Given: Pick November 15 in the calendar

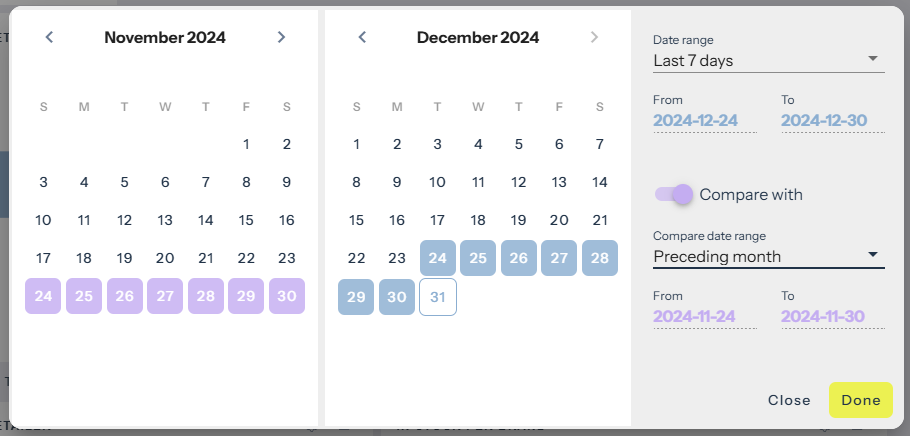Looking at the screenshot, I should click(x=246, y=220).
